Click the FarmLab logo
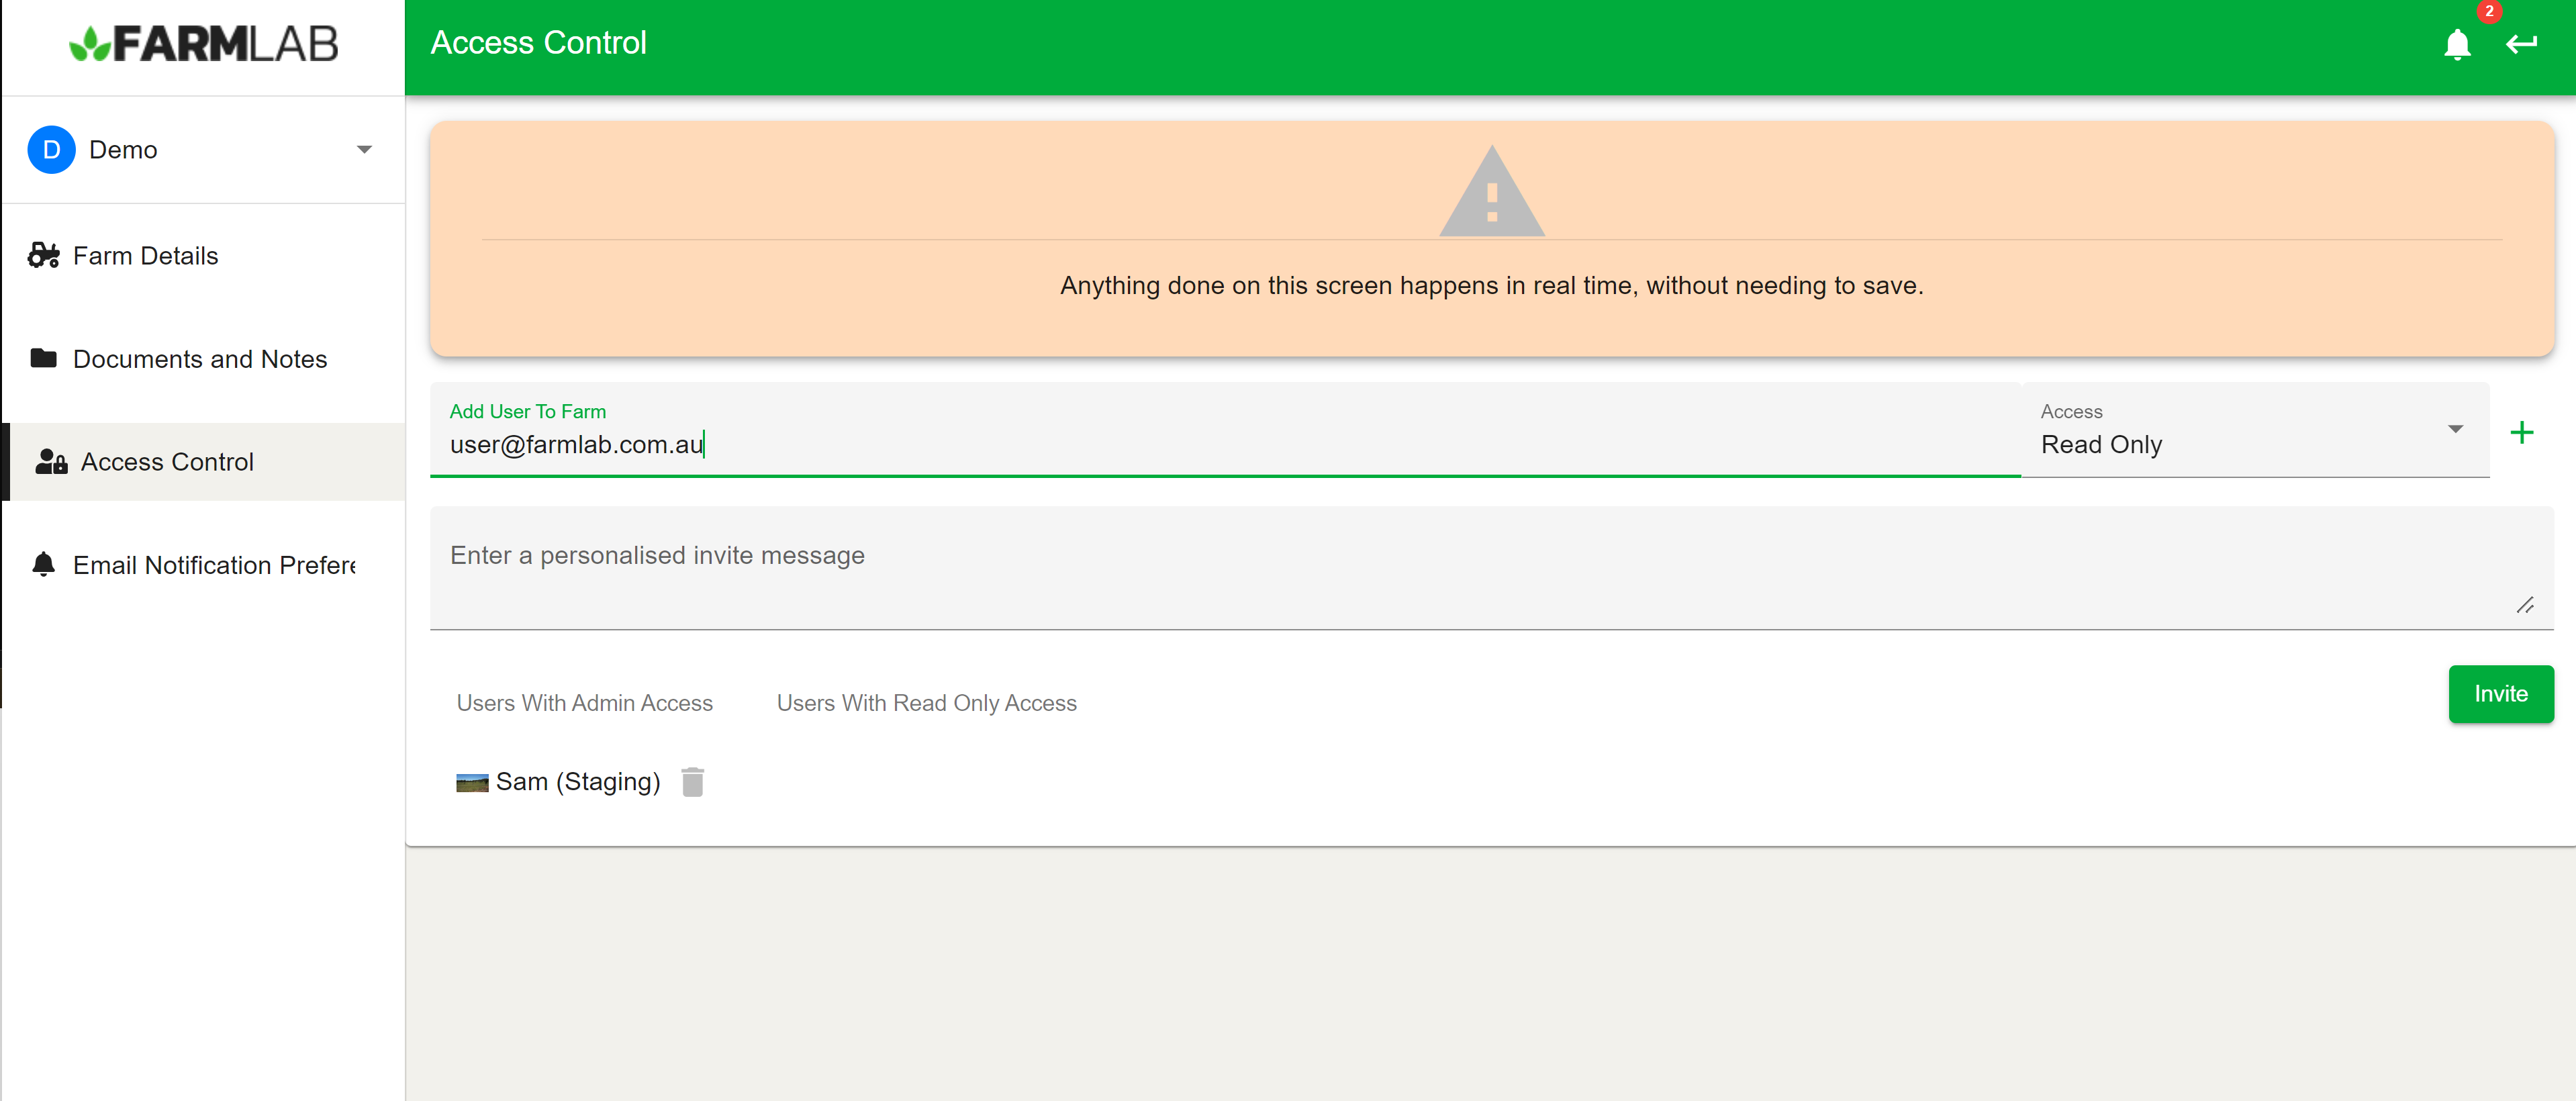This screenshot has width=2576, height=1101. click(203, 44)
